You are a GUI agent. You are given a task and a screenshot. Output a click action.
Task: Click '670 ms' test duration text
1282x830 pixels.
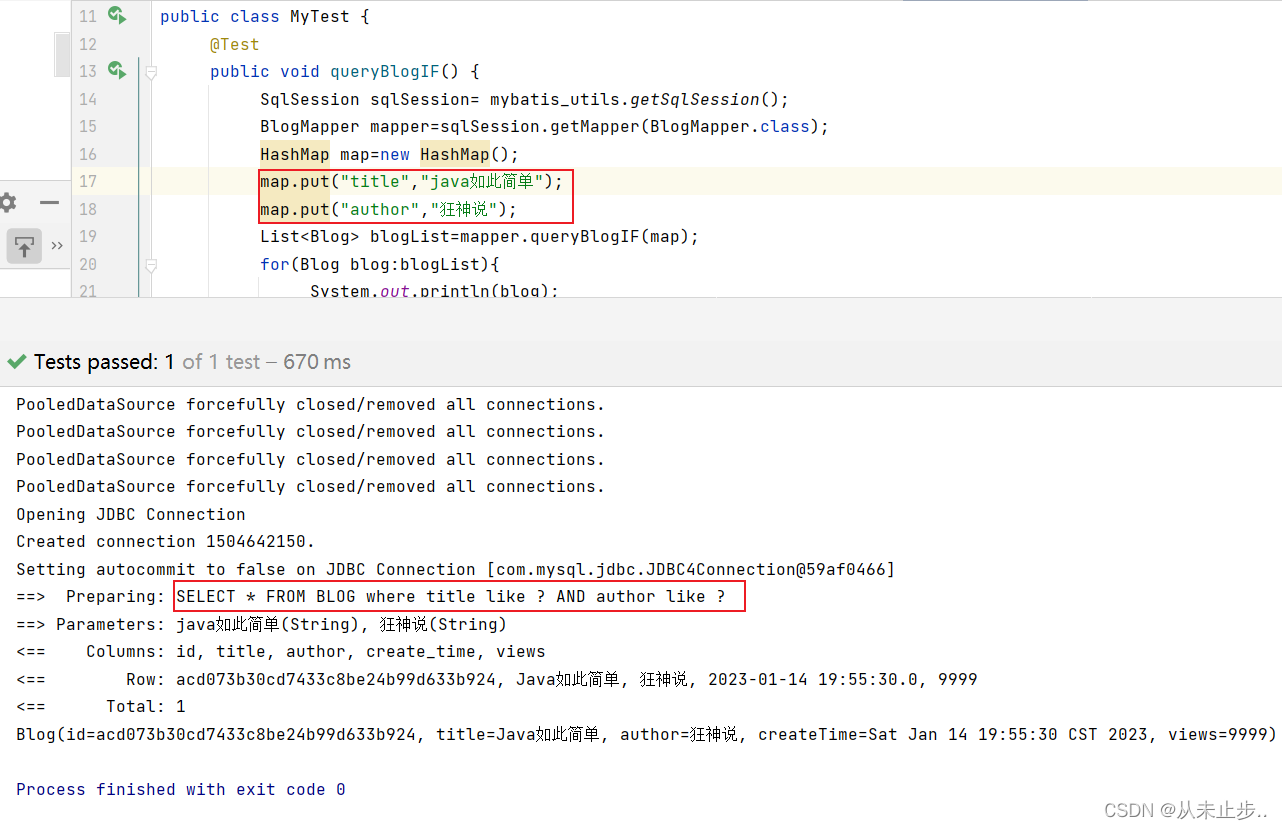point(317,362)
